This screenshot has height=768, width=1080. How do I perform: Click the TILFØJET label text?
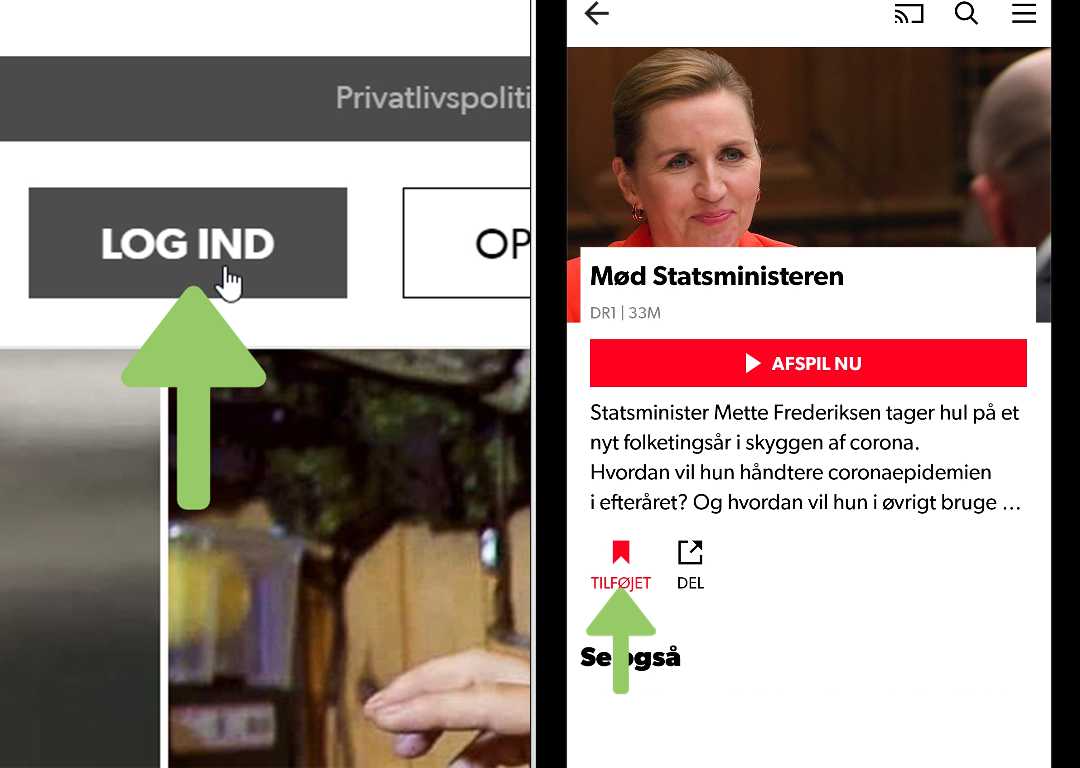point(621,583)
